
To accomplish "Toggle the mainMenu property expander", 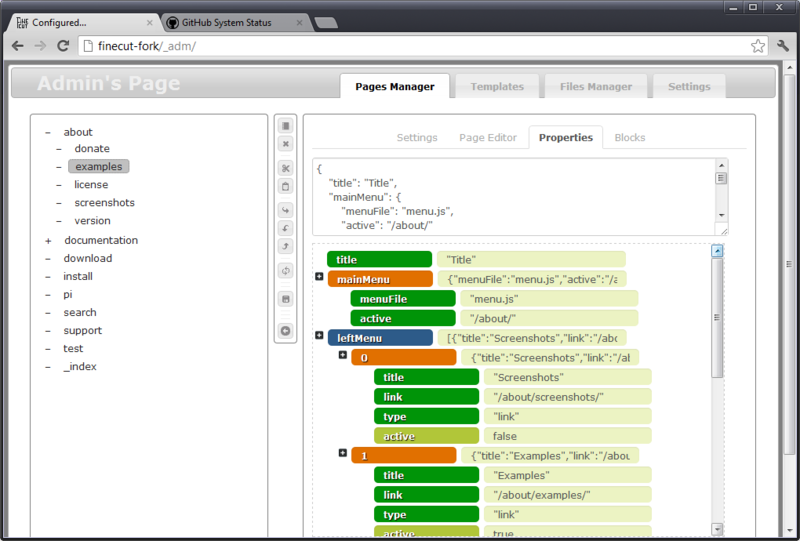I will tap(319, 276).
